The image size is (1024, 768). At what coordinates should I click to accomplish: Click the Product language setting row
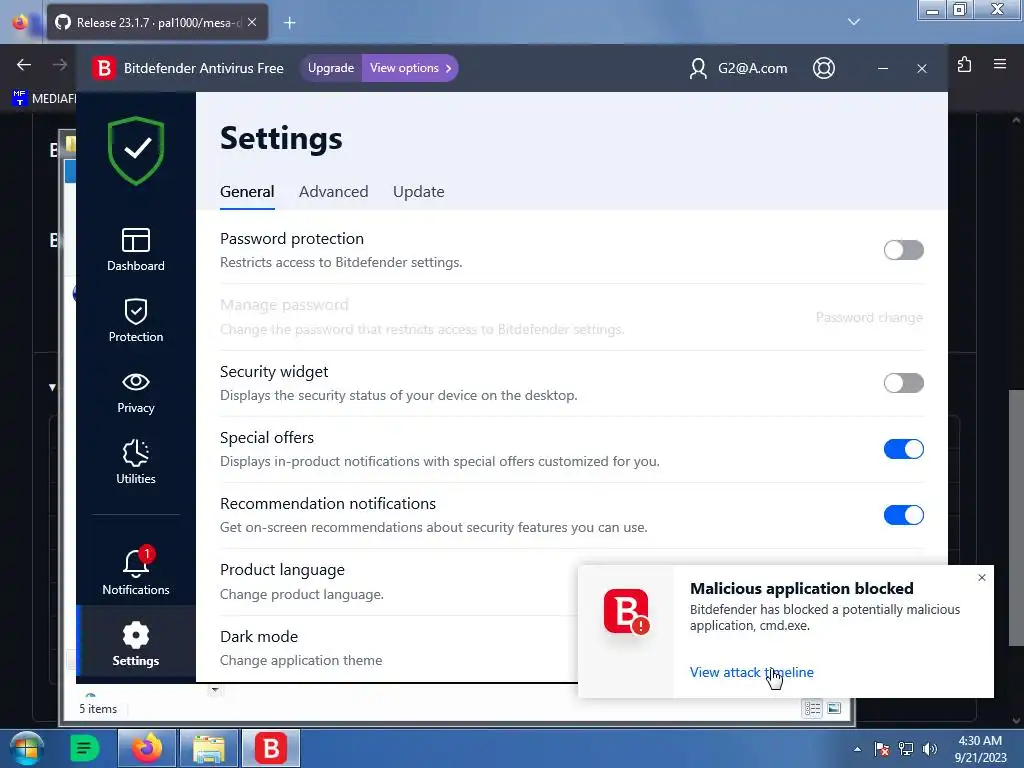398,582
